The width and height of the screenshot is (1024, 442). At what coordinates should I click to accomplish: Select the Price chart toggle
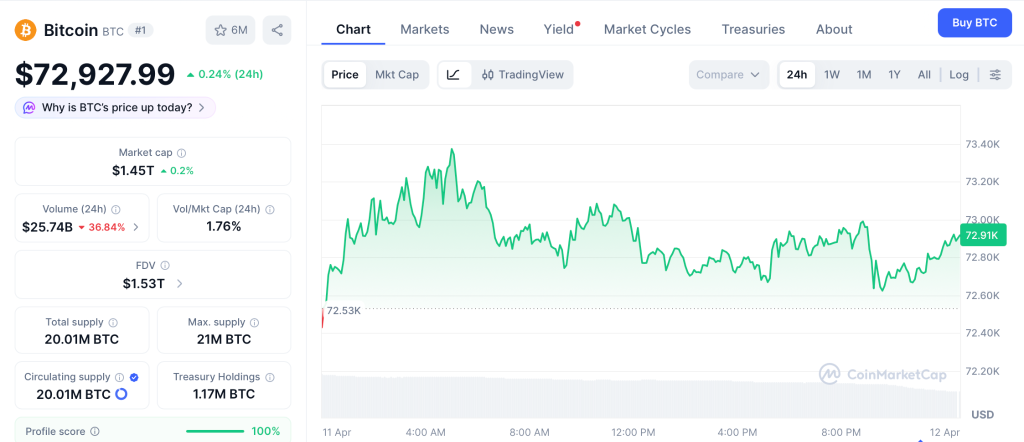(x=345, y=75)
